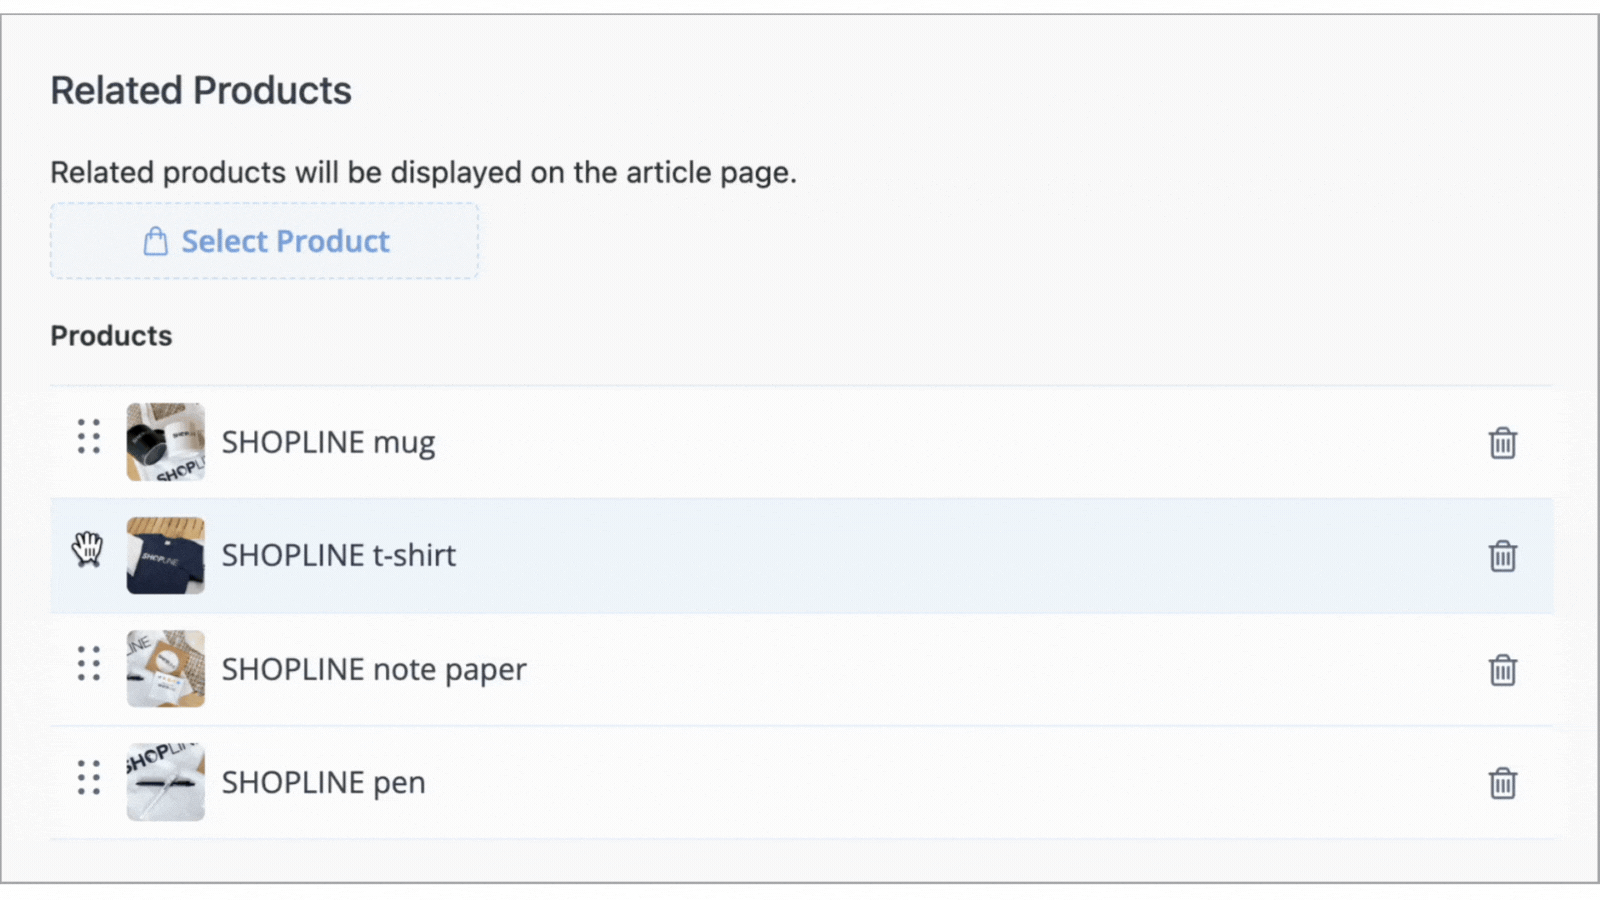Open the SHOPLINE t-shirt thumbnail image

pyautogui.click(x=166, y=555)
